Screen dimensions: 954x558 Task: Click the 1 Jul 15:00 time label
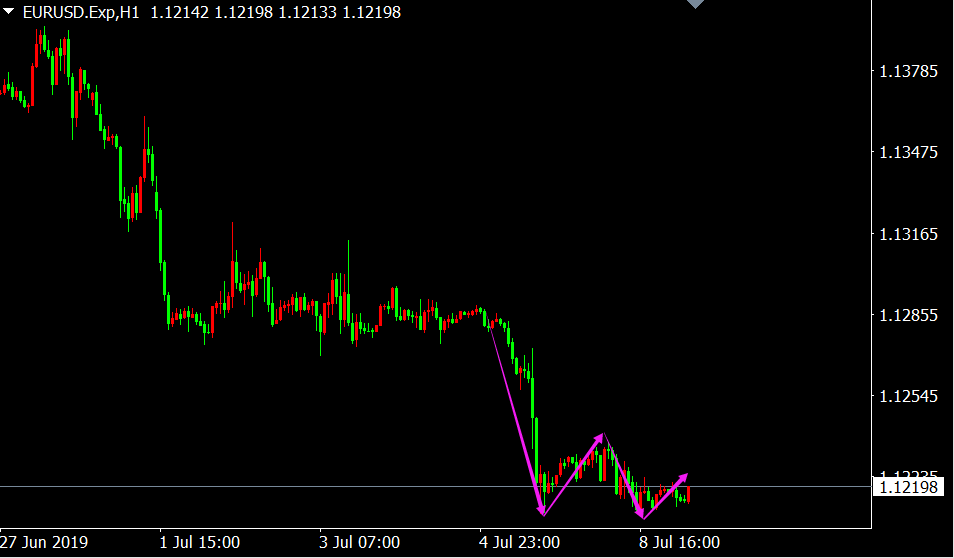click(x=200, y=543)
